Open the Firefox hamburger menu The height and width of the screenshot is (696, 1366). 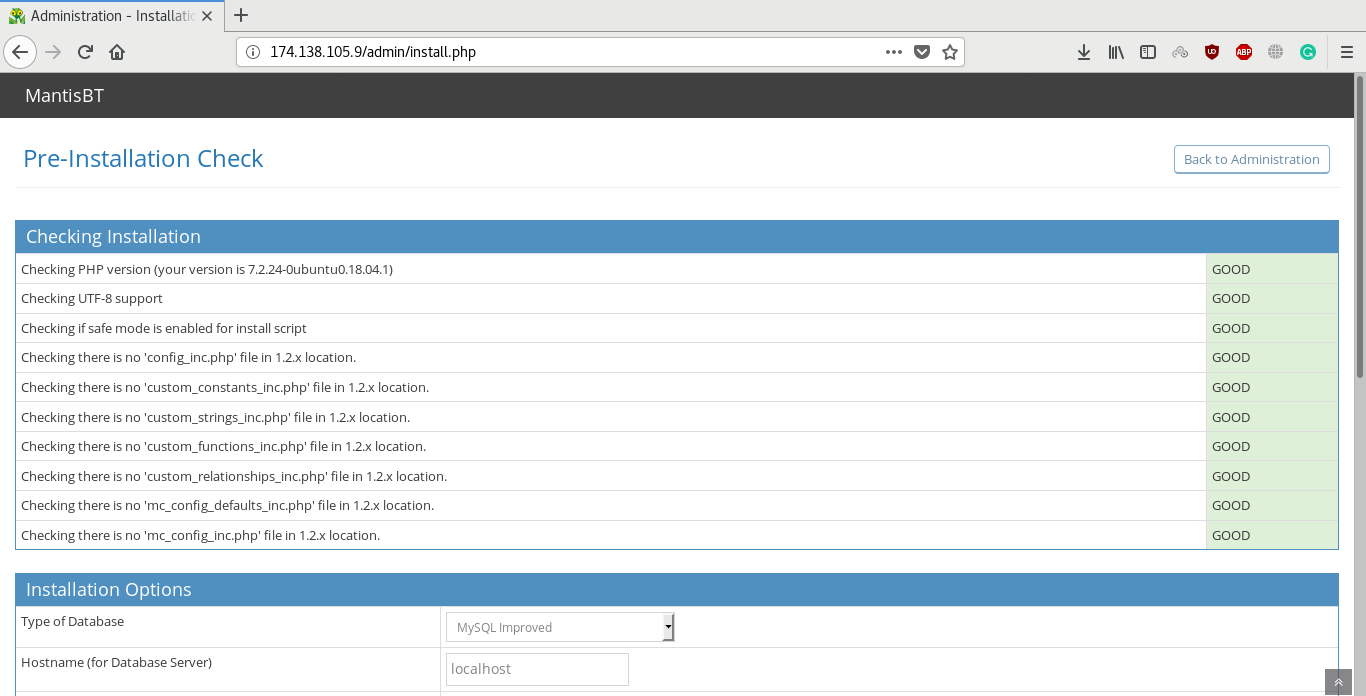click(x=1346, y=52)
